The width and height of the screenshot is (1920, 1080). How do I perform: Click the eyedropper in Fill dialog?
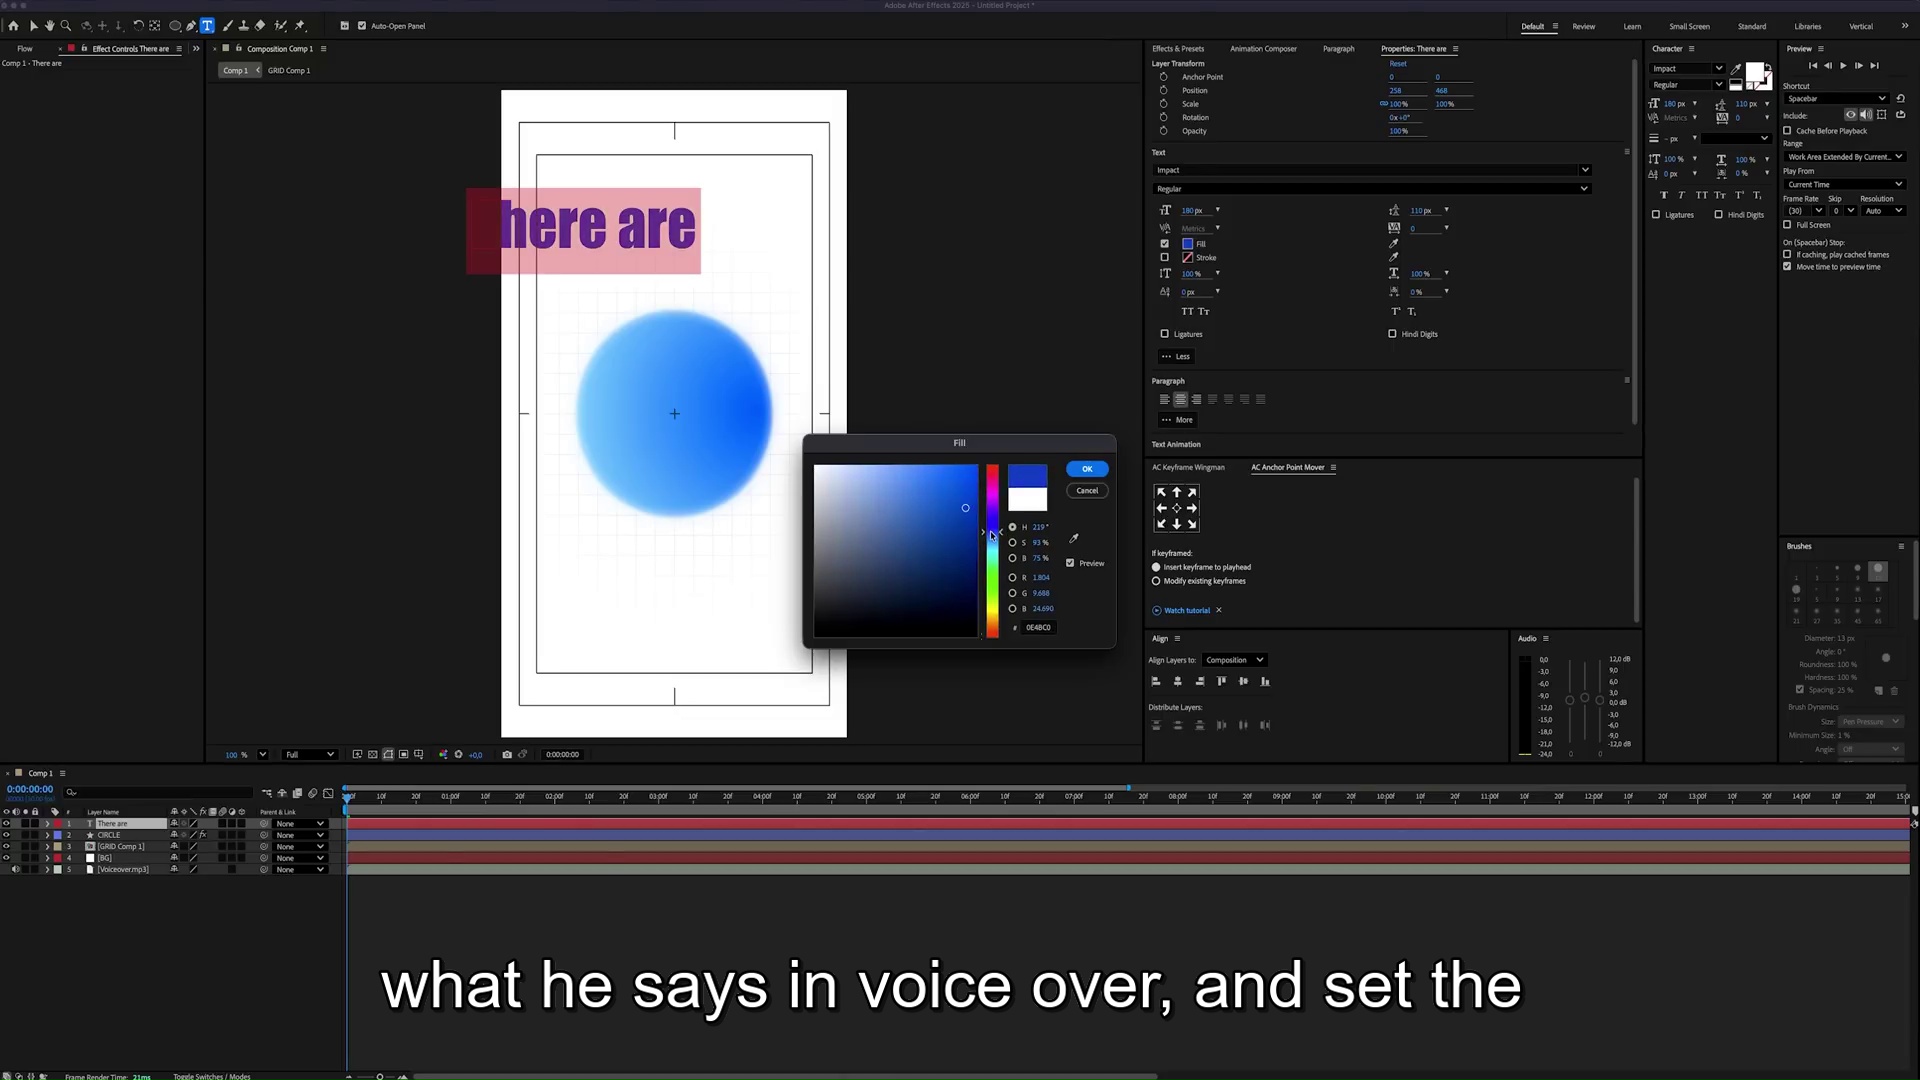point(1074,539)
